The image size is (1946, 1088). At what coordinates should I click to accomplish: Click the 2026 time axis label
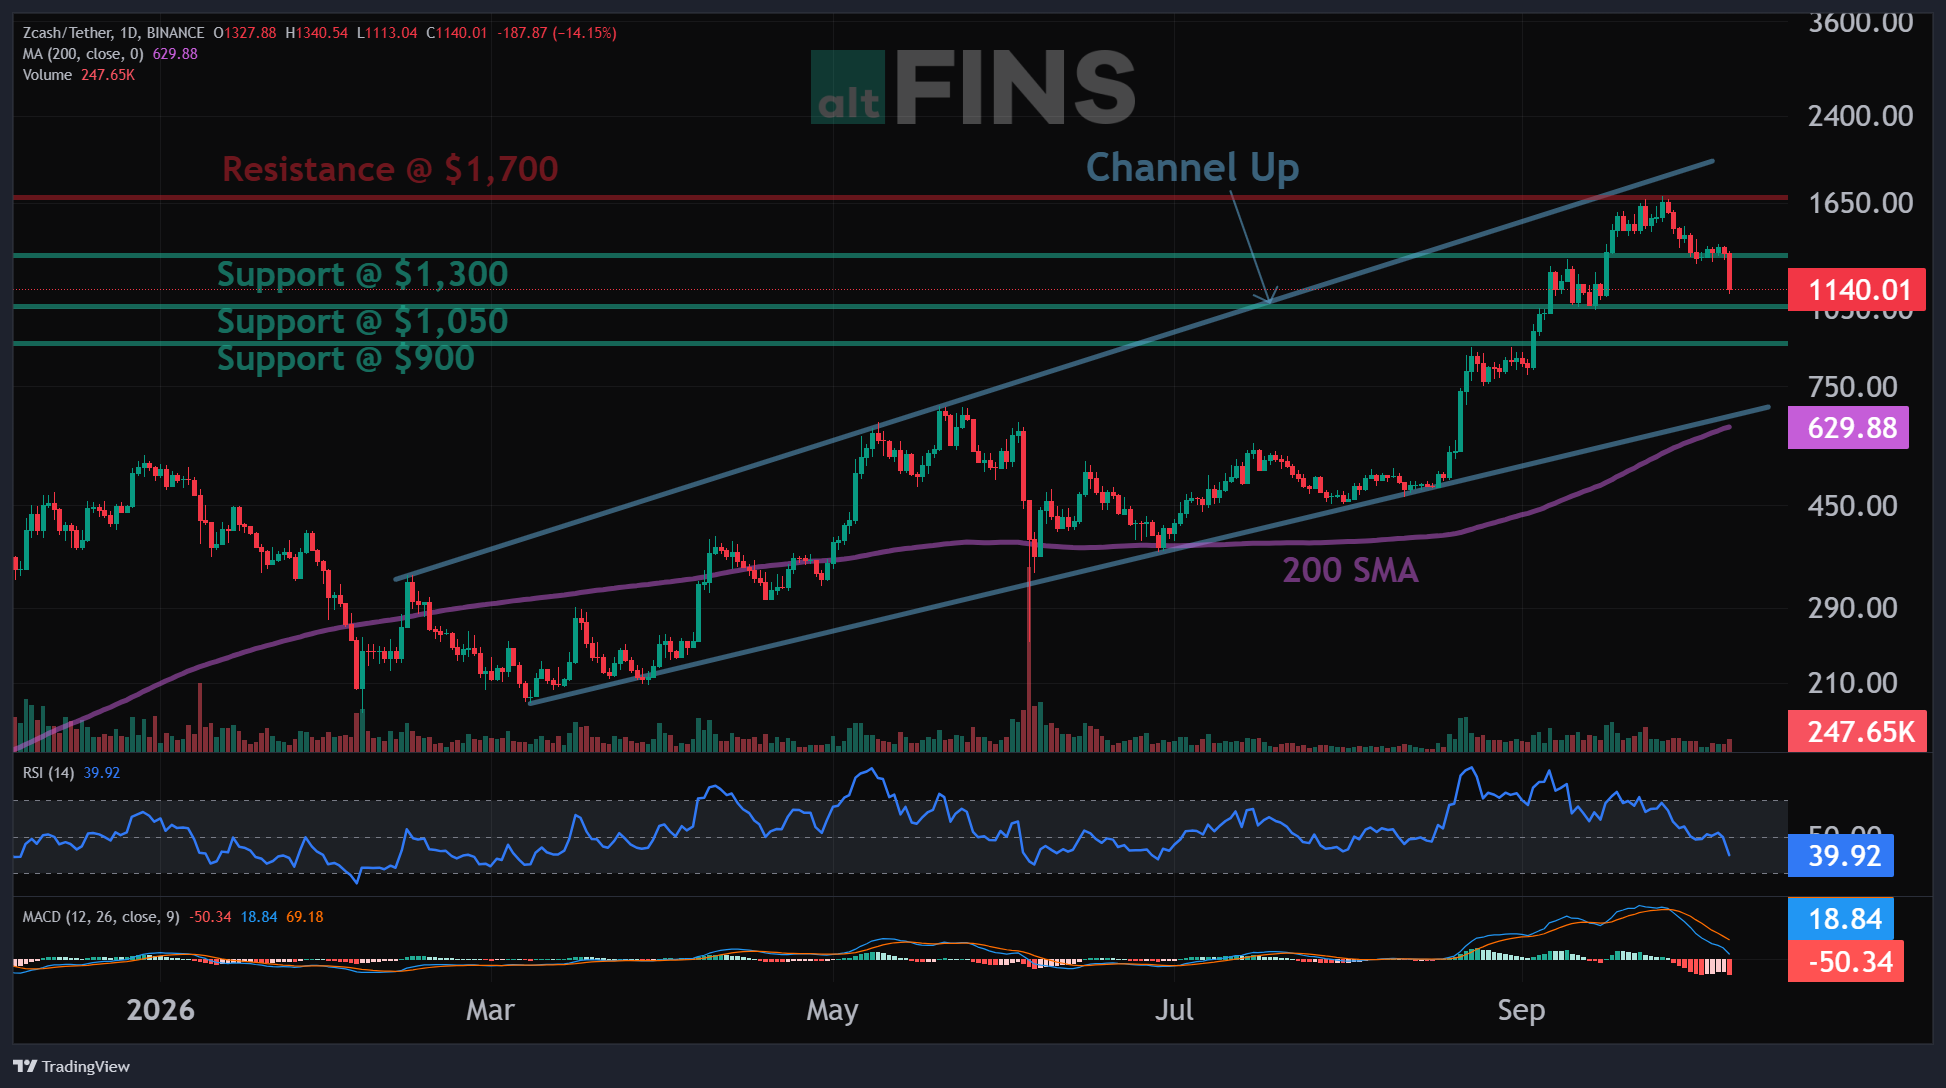click(161, 1010)
